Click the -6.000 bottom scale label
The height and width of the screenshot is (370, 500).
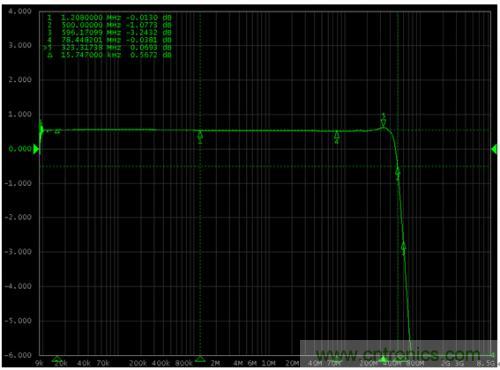point(18,355)
